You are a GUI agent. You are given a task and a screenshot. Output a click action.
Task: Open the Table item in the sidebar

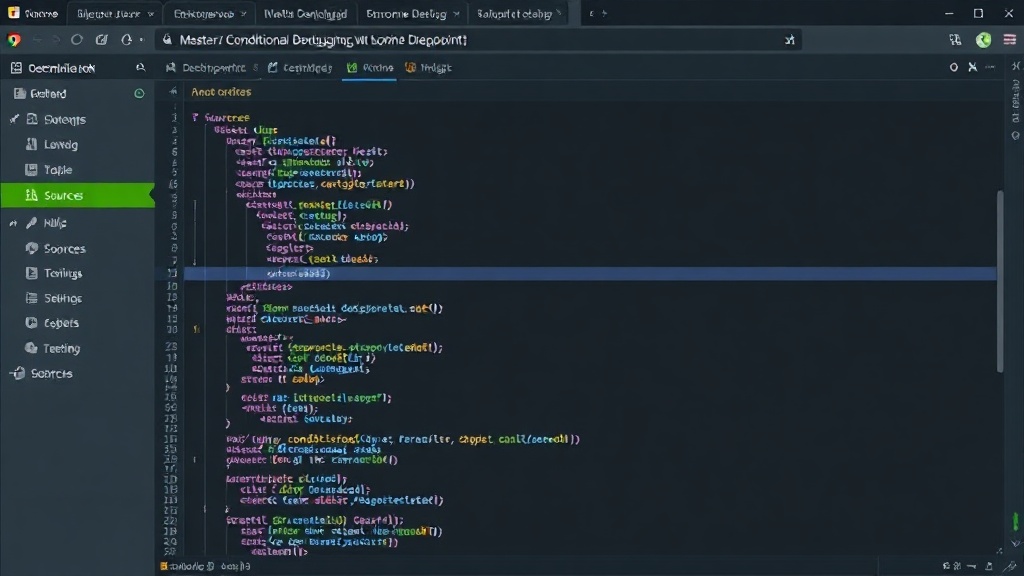click(x=57, y=170)
